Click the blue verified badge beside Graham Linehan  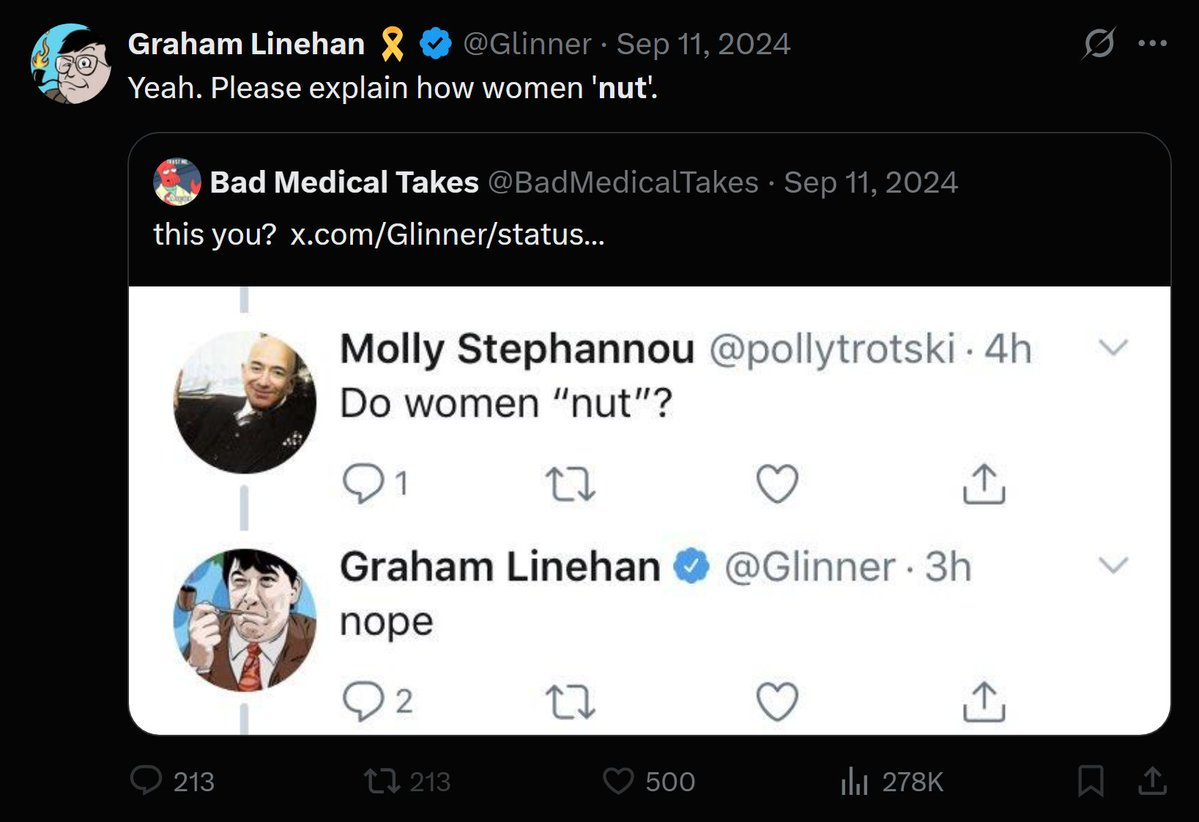[436, 44]
